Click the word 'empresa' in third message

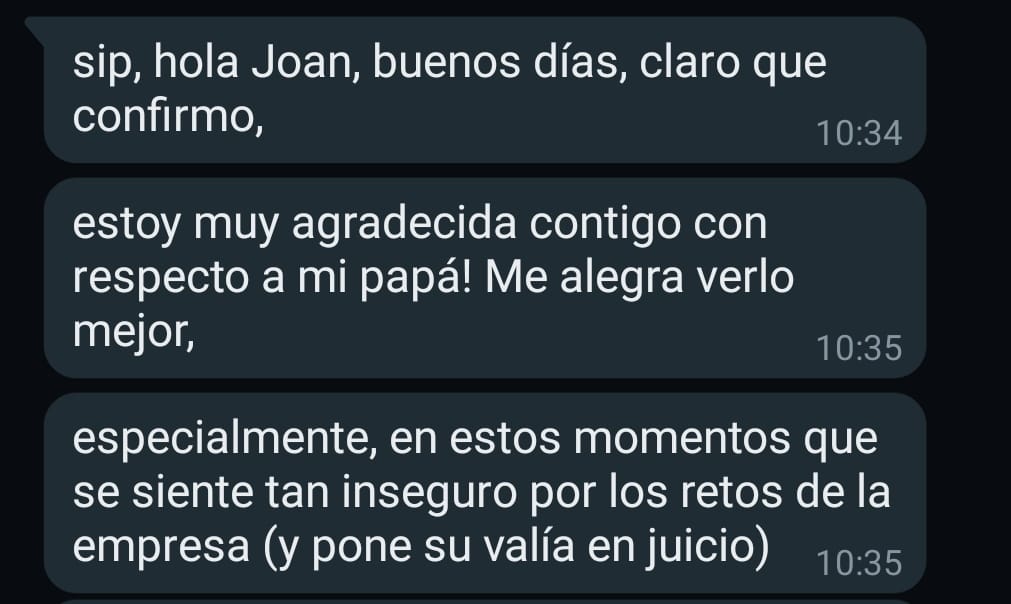[161, 547]
